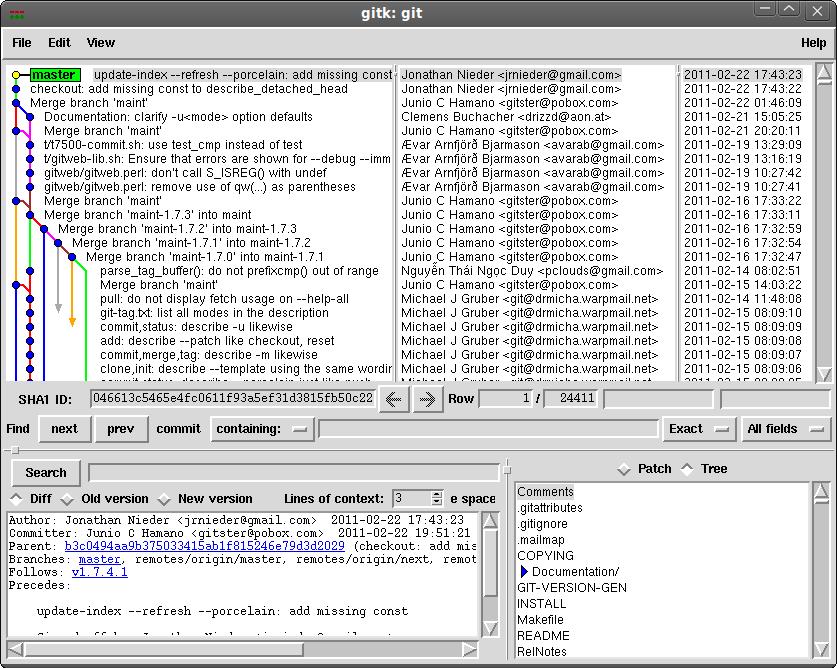Click the SHA1 ID text field
Image resolution: width=837 pixels, height=668 pixels.
[x=232, y=398]
